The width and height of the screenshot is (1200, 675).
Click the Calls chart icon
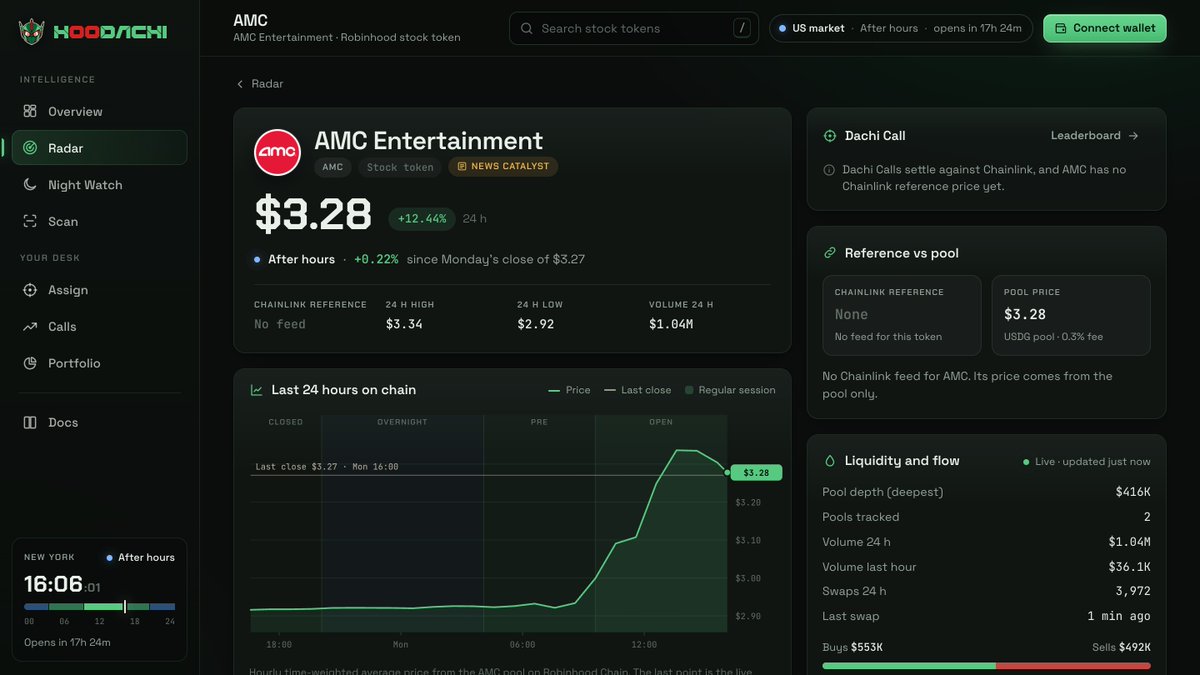pos(30,327)
